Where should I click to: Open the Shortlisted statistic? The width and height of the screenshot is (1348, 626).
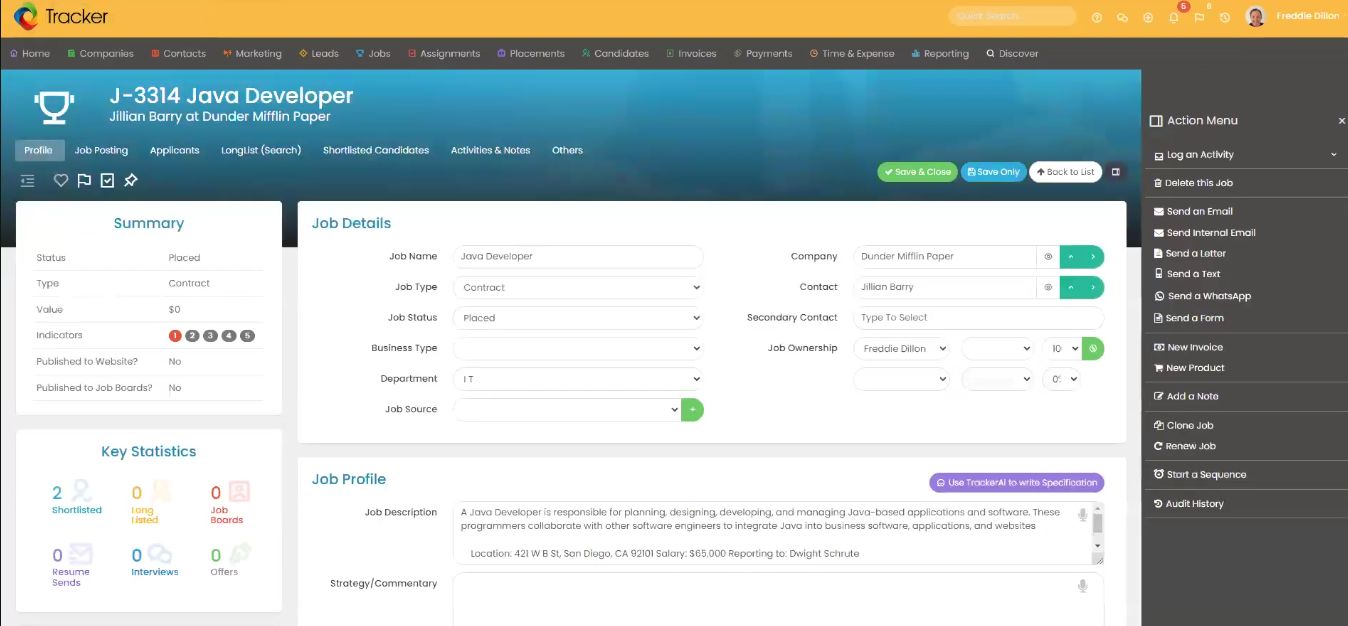tap(76, 497)
